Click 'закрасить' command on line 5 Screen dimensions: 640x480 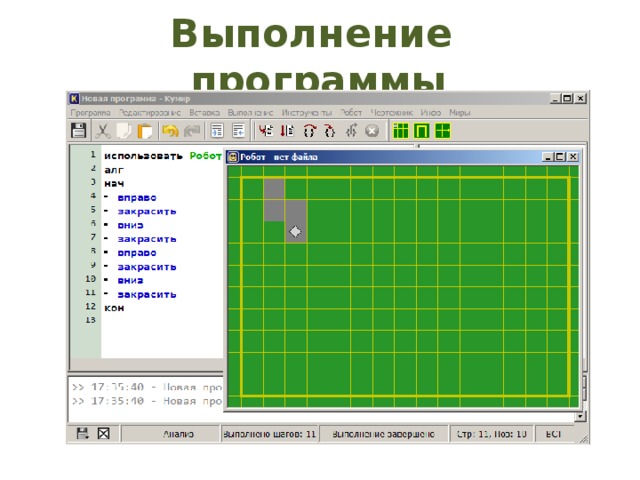[x=147, y=211]
